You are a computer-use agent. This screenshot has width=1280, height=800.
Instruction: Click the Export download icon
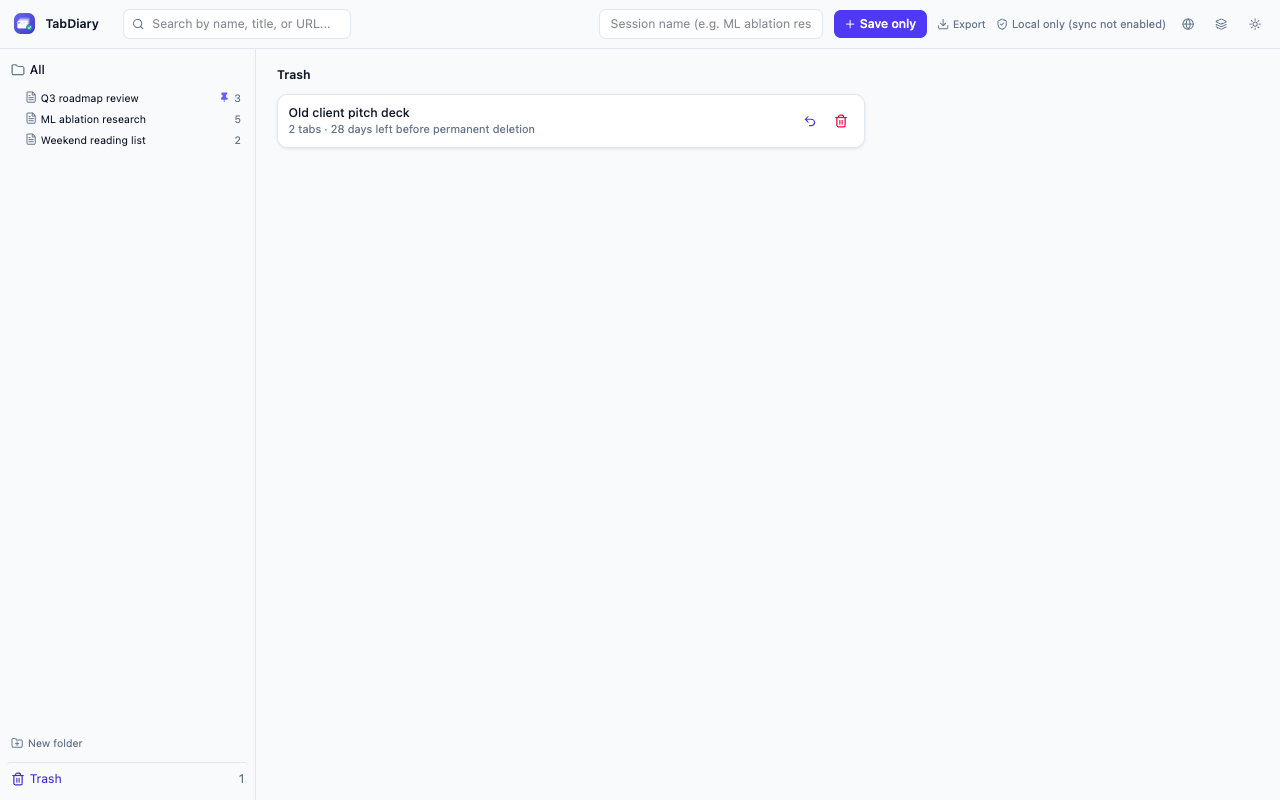pos(943,24)
